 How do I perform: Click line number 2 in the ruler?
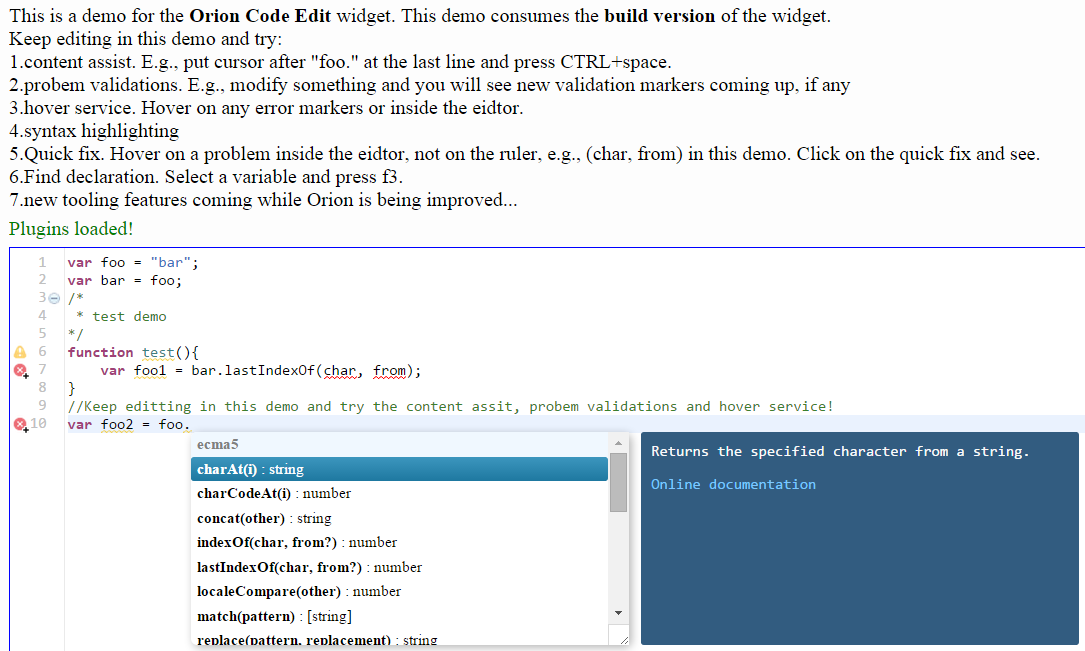(42, 279)
